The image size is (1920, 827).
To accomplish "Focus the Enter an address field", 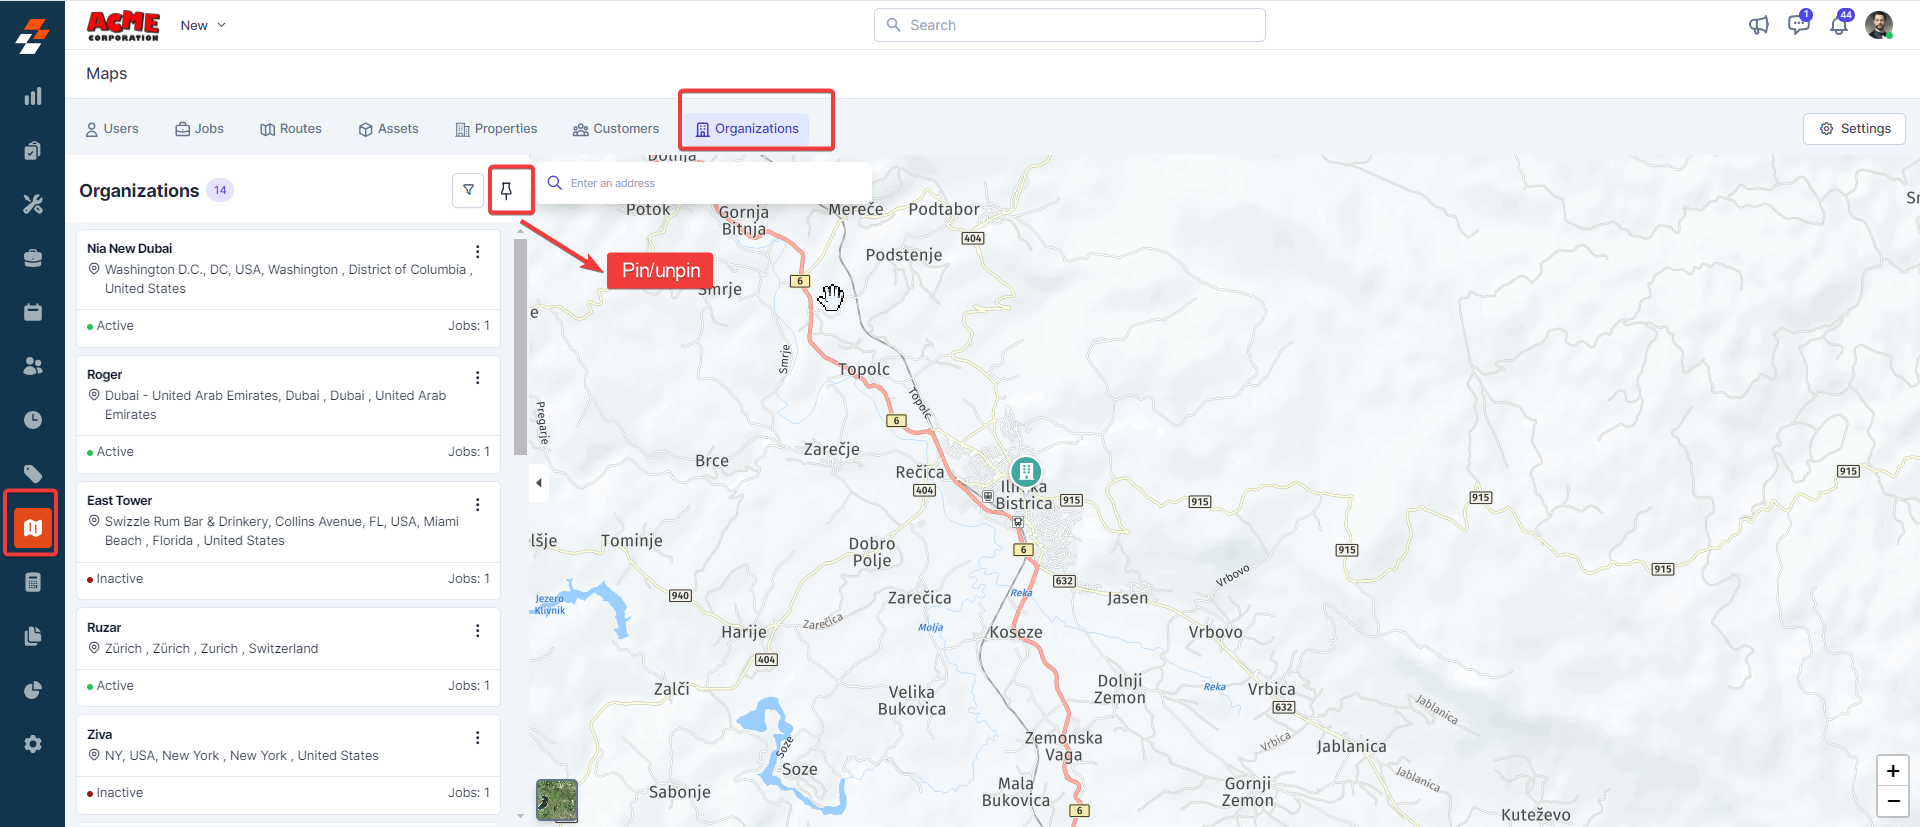I will 710,183.
